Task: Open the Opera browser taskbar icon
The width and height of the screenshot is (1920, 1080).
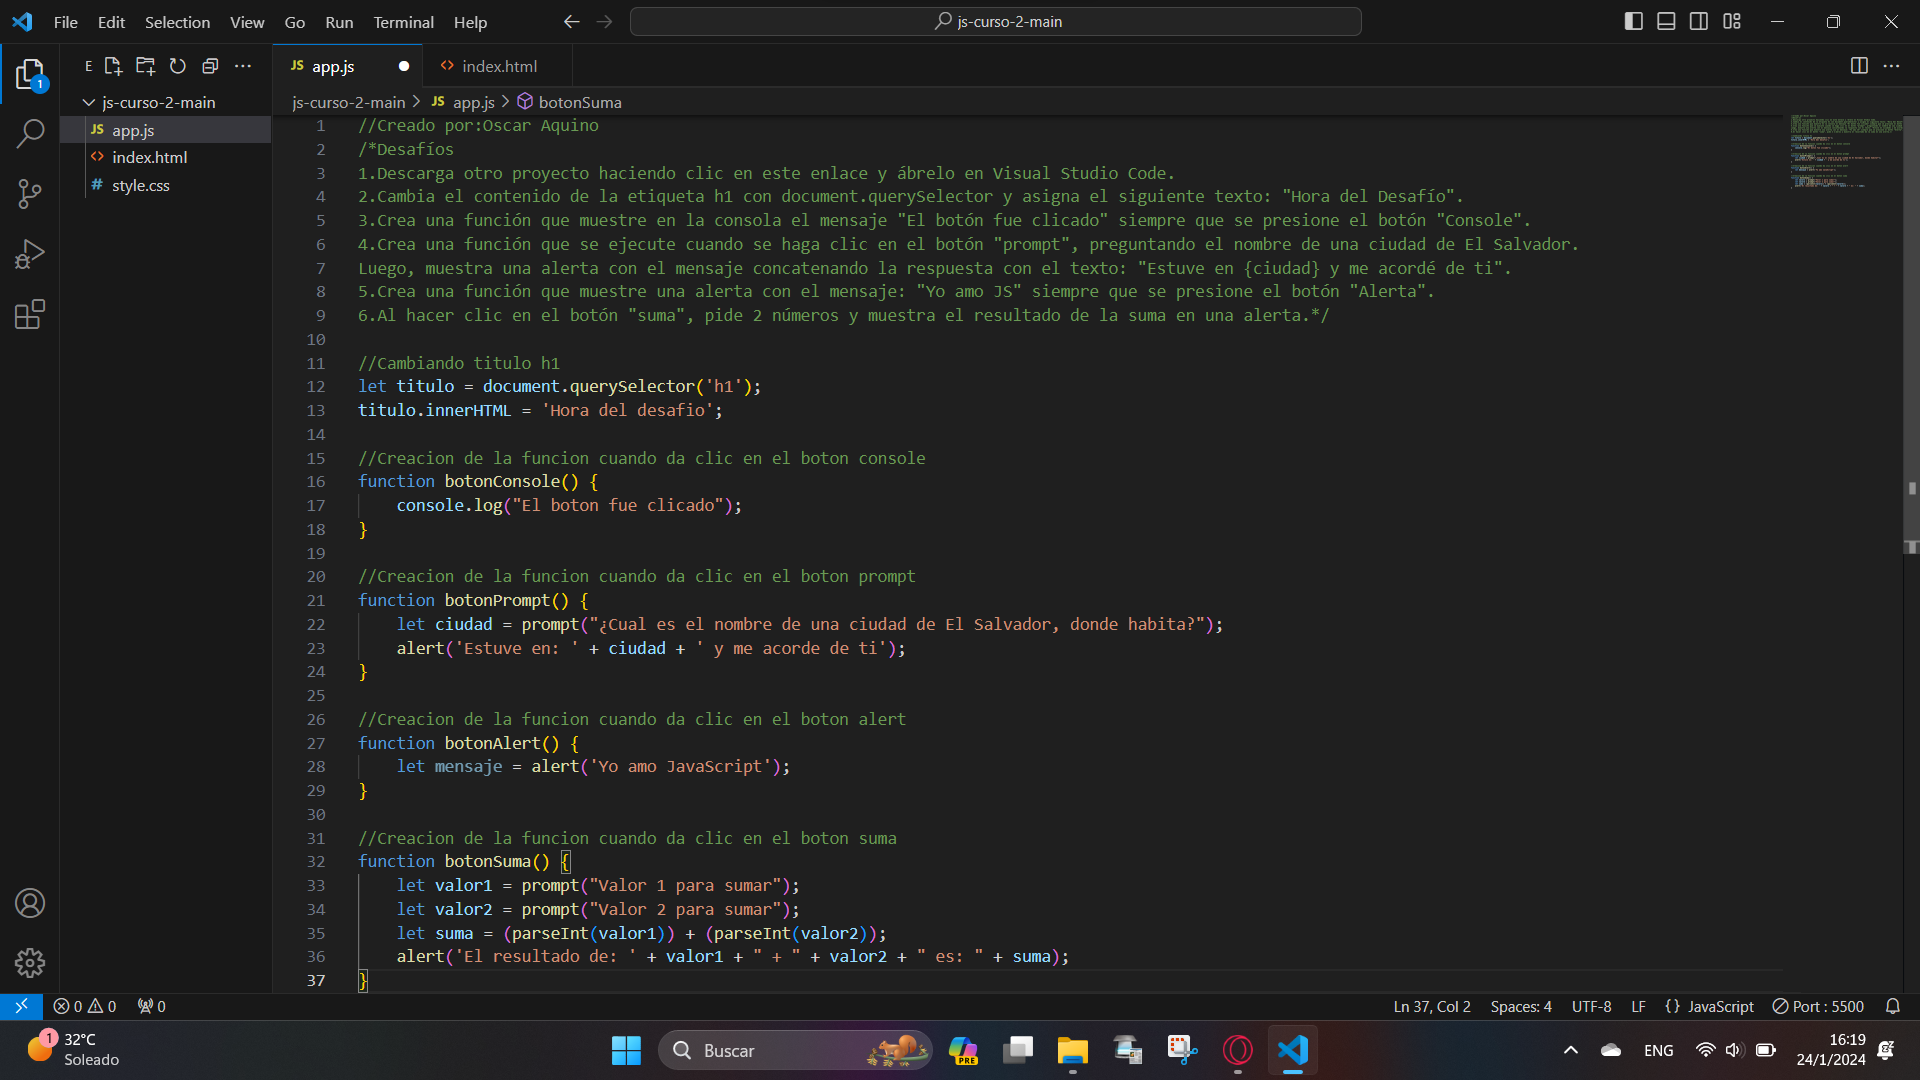Action: (x=1238, y=1051)
